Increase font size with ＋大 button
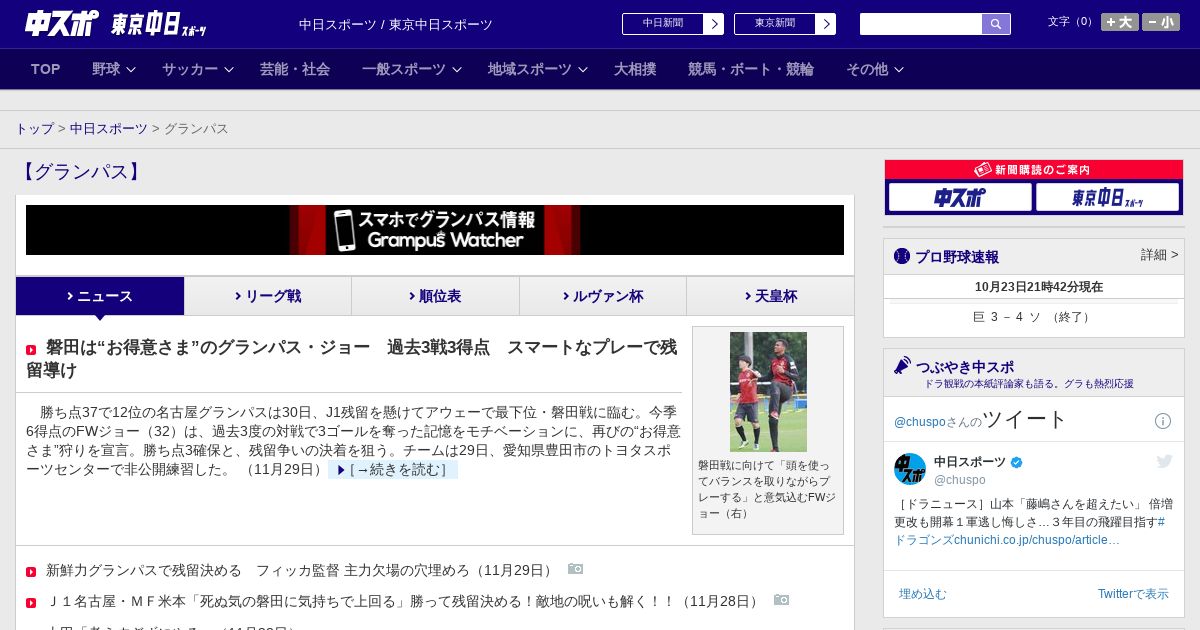This screenshot has height=630, width=1200. click(1120, 22)
